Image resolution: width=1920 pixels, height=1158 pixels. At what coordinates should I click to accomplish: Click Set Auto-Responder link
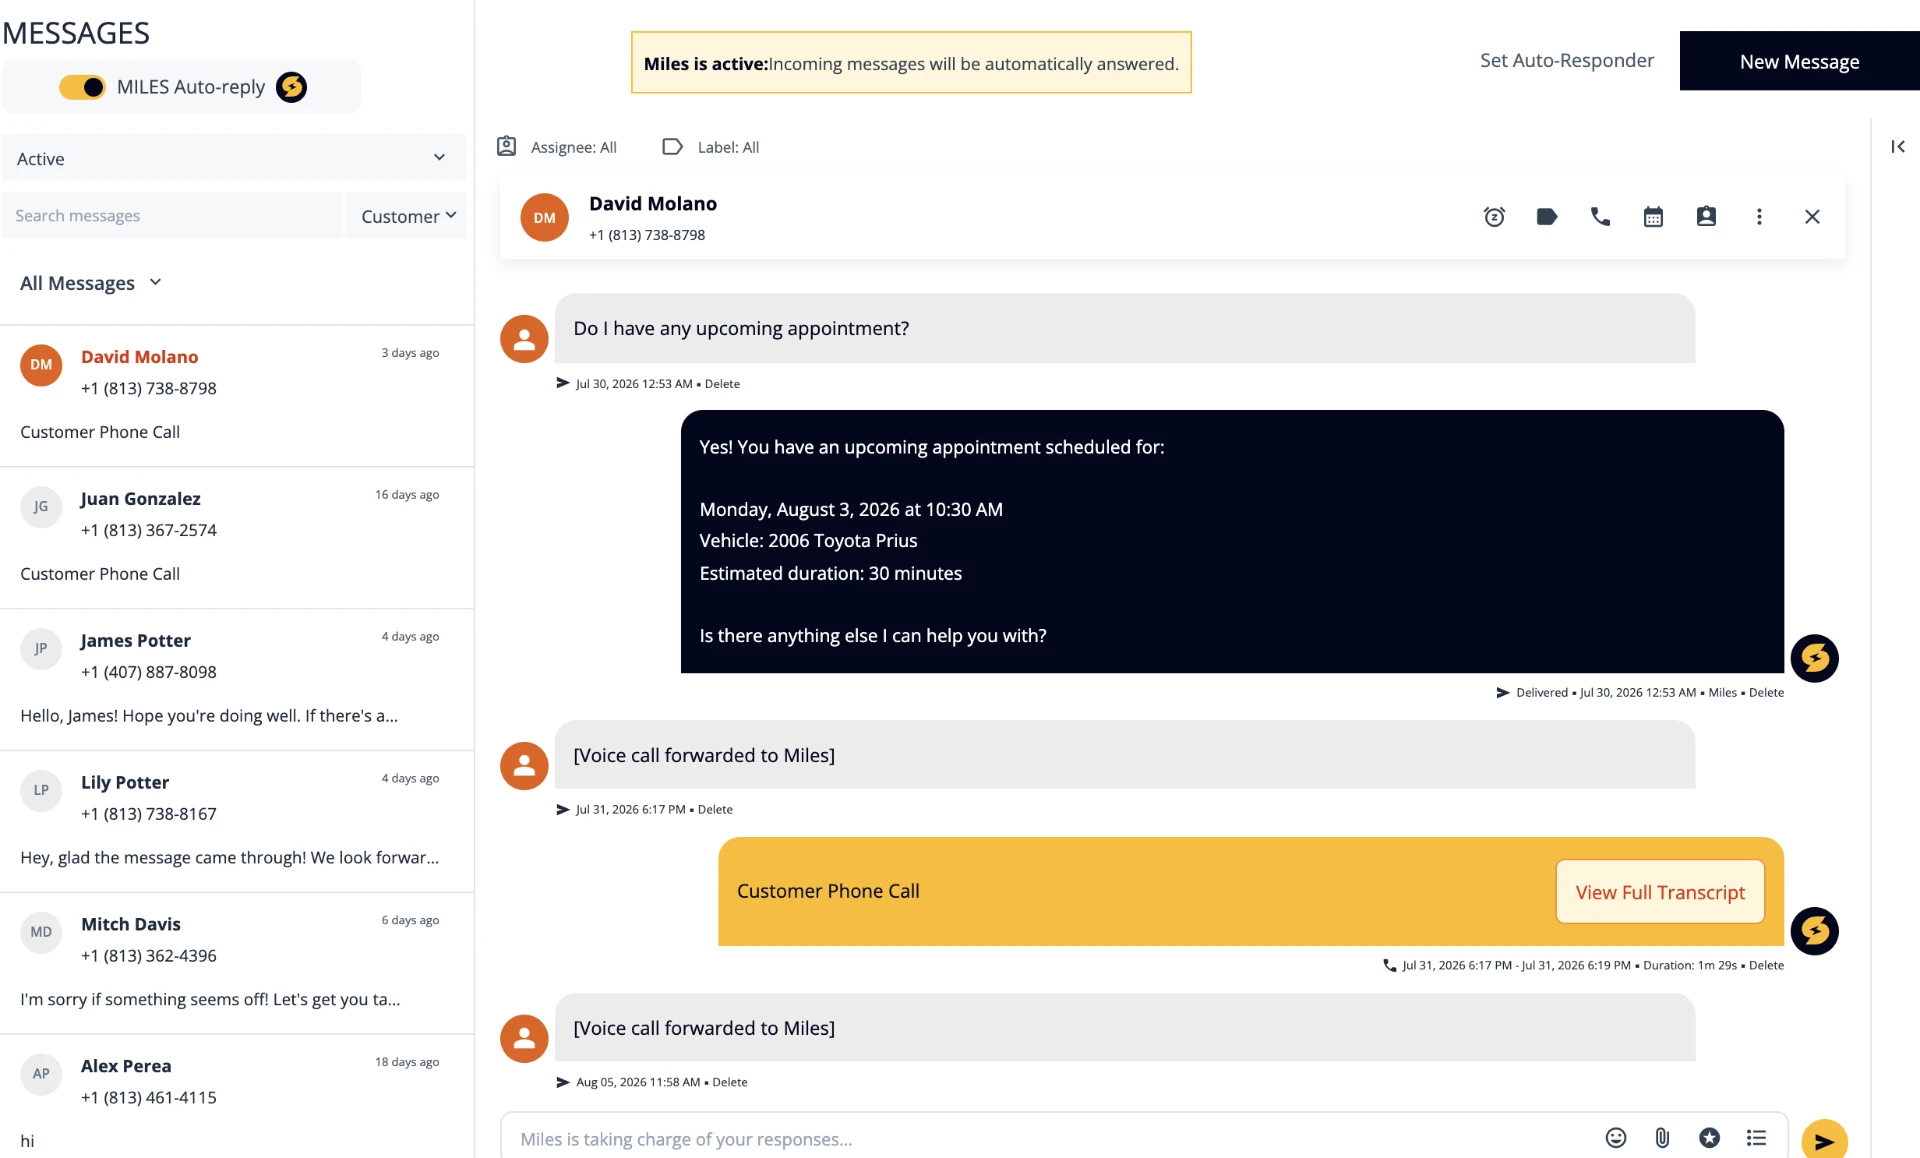pos(1566,61)
